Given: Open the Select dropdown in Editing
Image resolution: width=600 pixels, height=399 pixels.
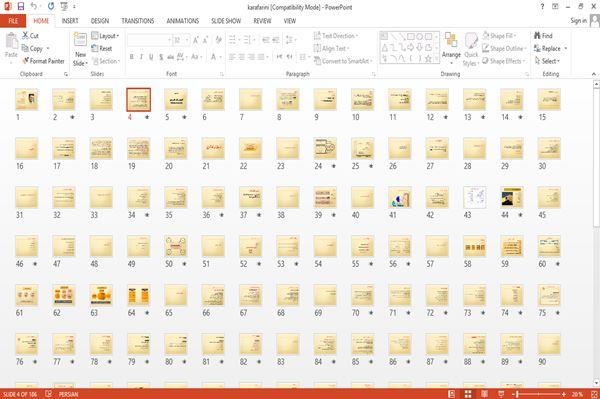Looking at the screenshot, I should coord(547,61).
